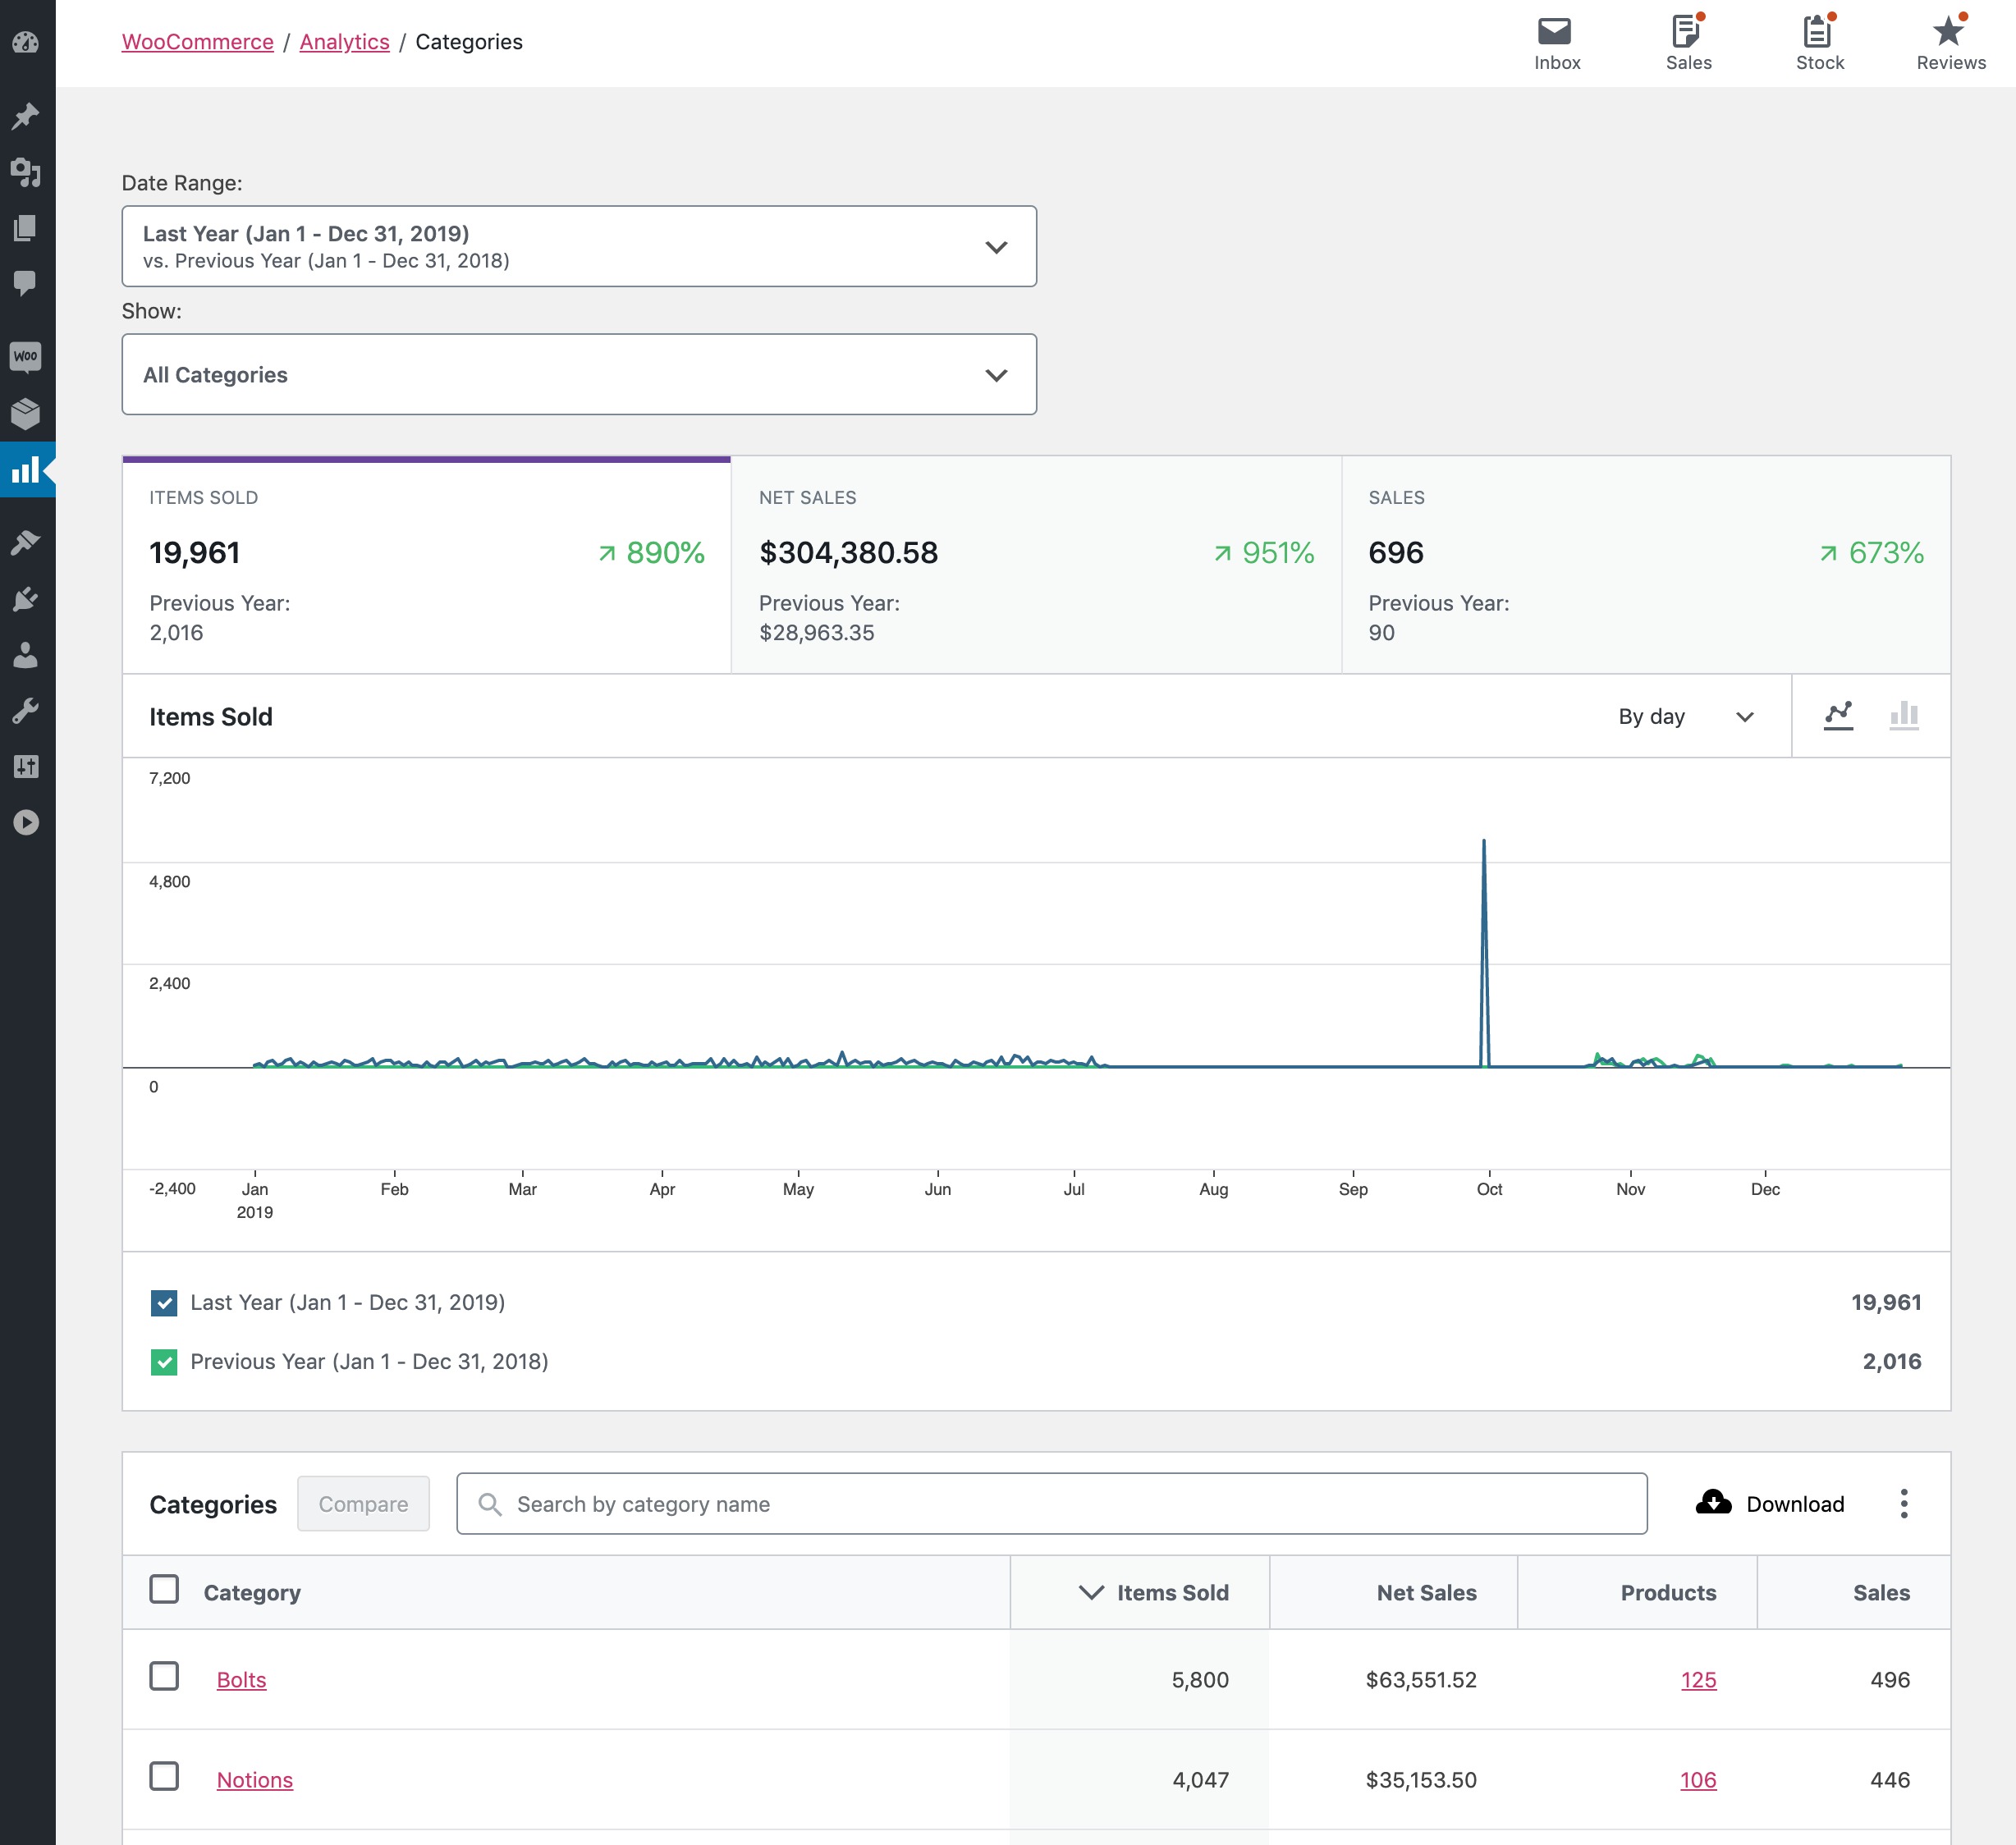
Task: Click the Download cloud icon
Action: 1714,1503
